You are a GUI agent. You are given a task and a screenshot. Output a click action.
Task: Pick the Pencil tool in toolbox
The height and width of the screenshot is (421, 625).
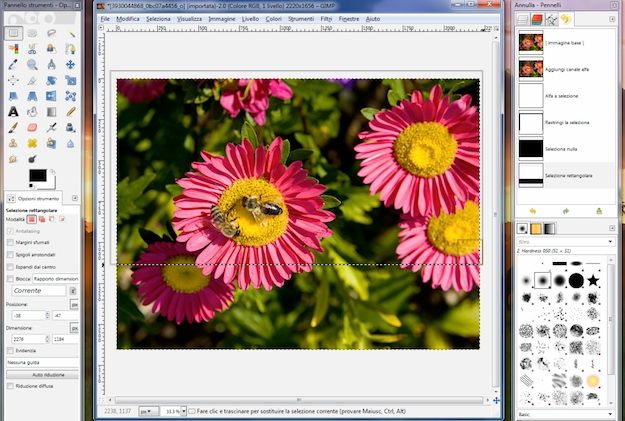click(72, 112)
